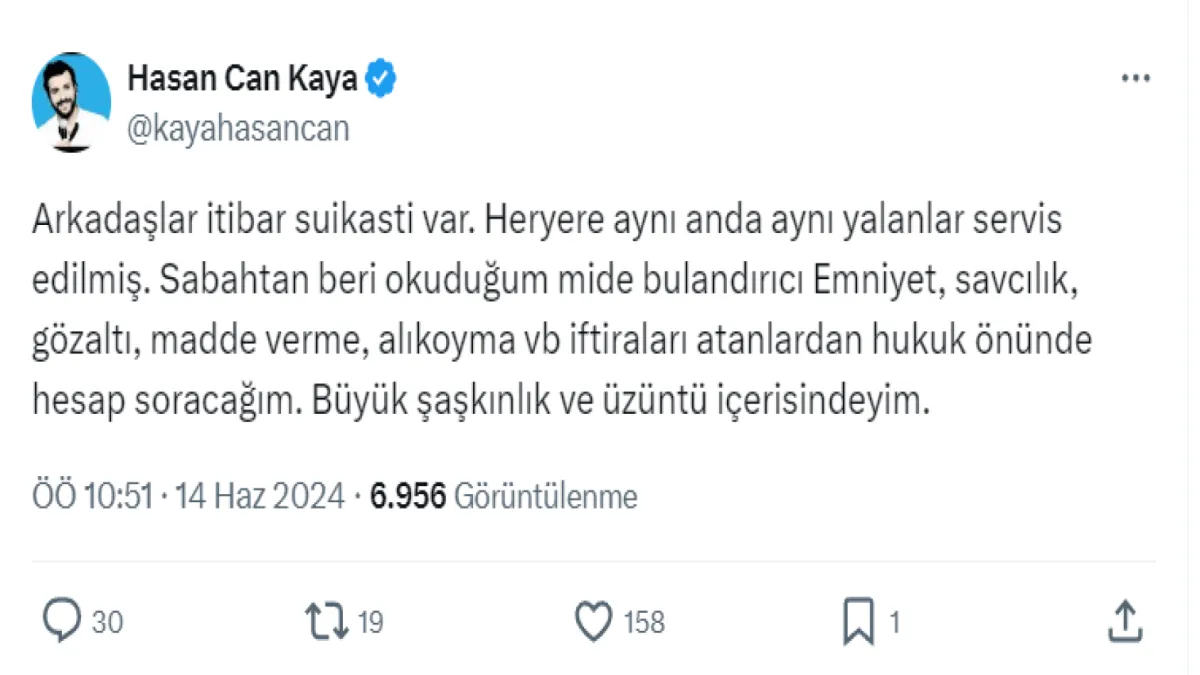Click the reply speech bubble icon
Screen dimensions: 1200x675
coord(62,622)
